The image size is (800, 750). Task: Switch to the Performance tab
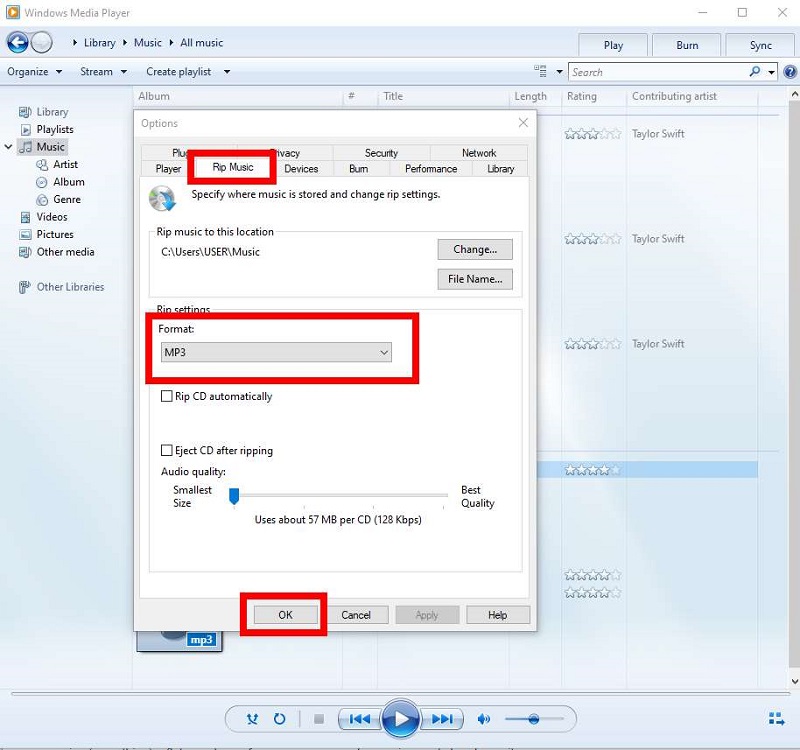click(x=431, y=169)
